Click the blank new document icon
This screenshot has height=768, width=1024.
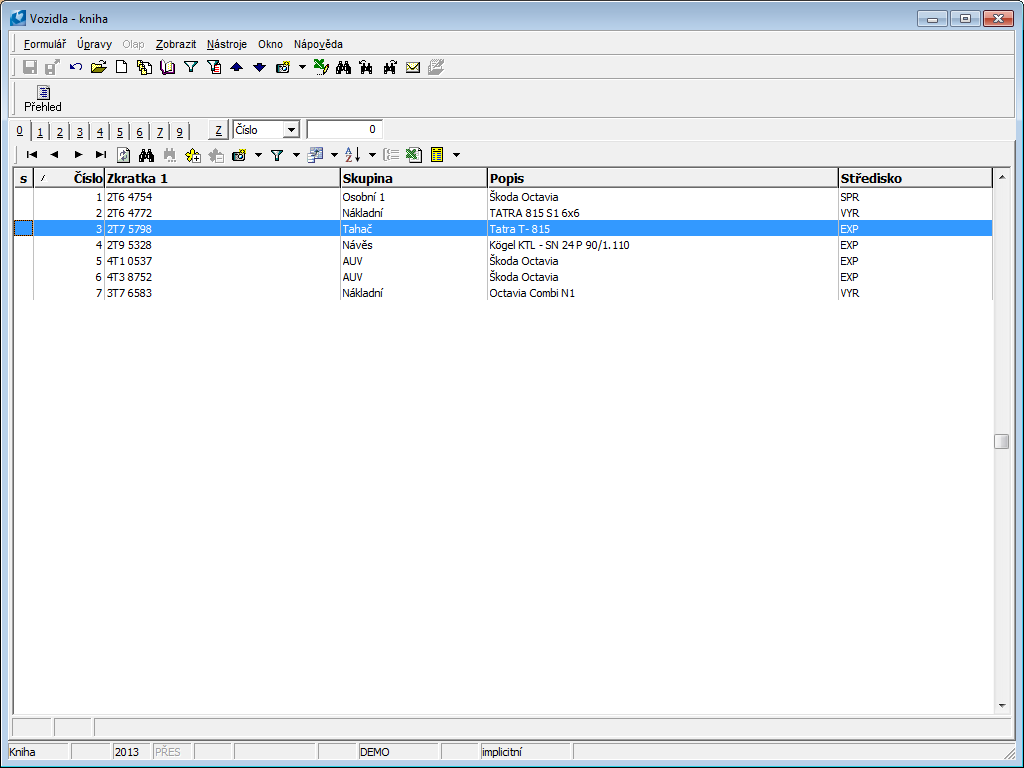click(121, 68)
